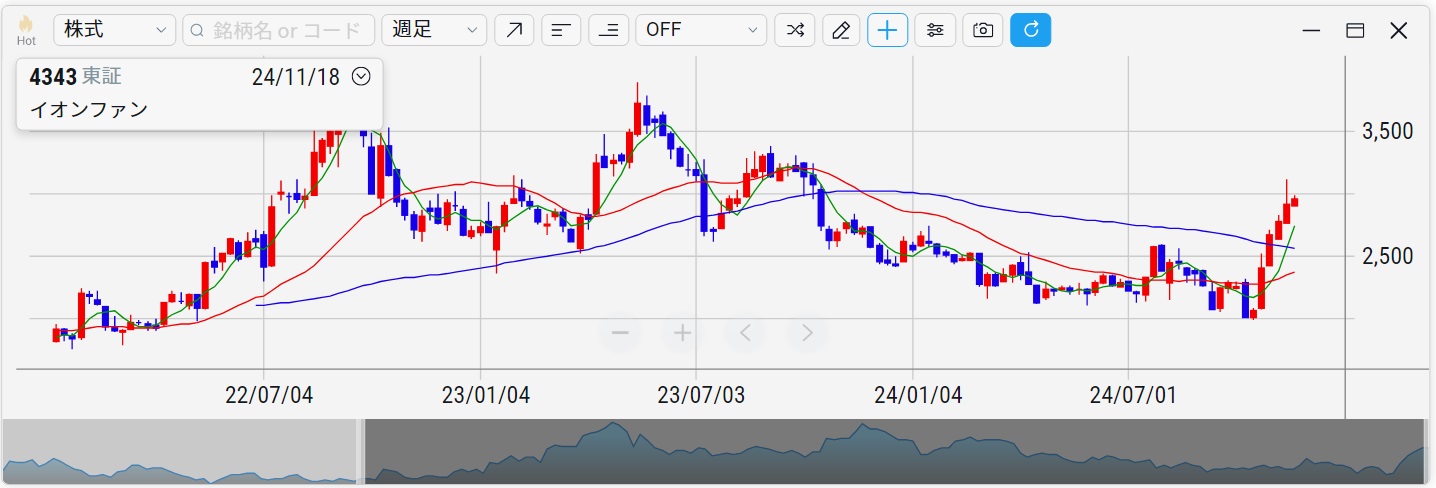Viewport: 1436px width, 488px height.
Task: Click the stock name イオンファン
Action: (89, 109)
